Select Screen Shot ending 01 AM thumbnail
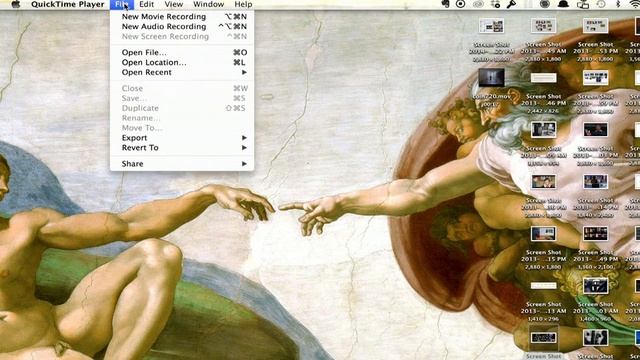The height and width of the screenshot is (360, 640). [x=596, y=286]
